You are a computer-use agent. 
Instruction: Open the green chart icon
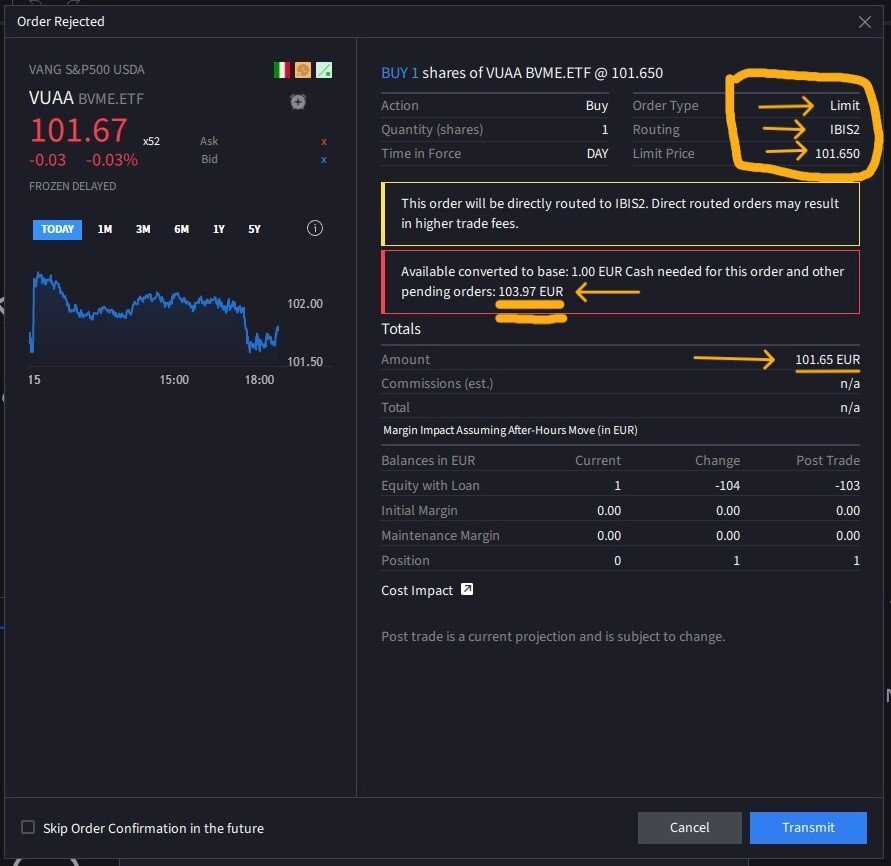(x=324, y=70)
